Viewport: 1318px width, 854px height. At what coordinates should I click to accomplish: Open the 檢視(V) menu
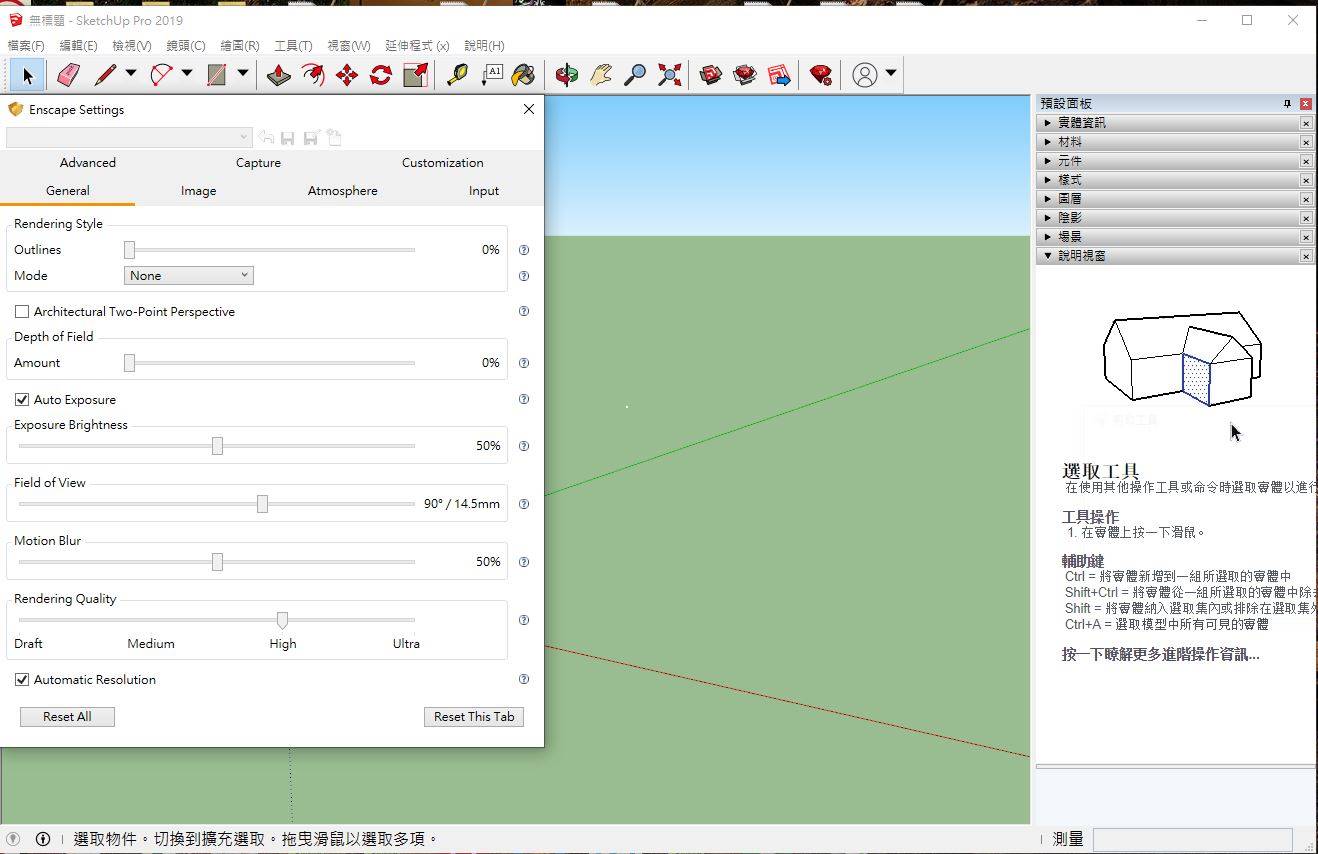point(132,46)
